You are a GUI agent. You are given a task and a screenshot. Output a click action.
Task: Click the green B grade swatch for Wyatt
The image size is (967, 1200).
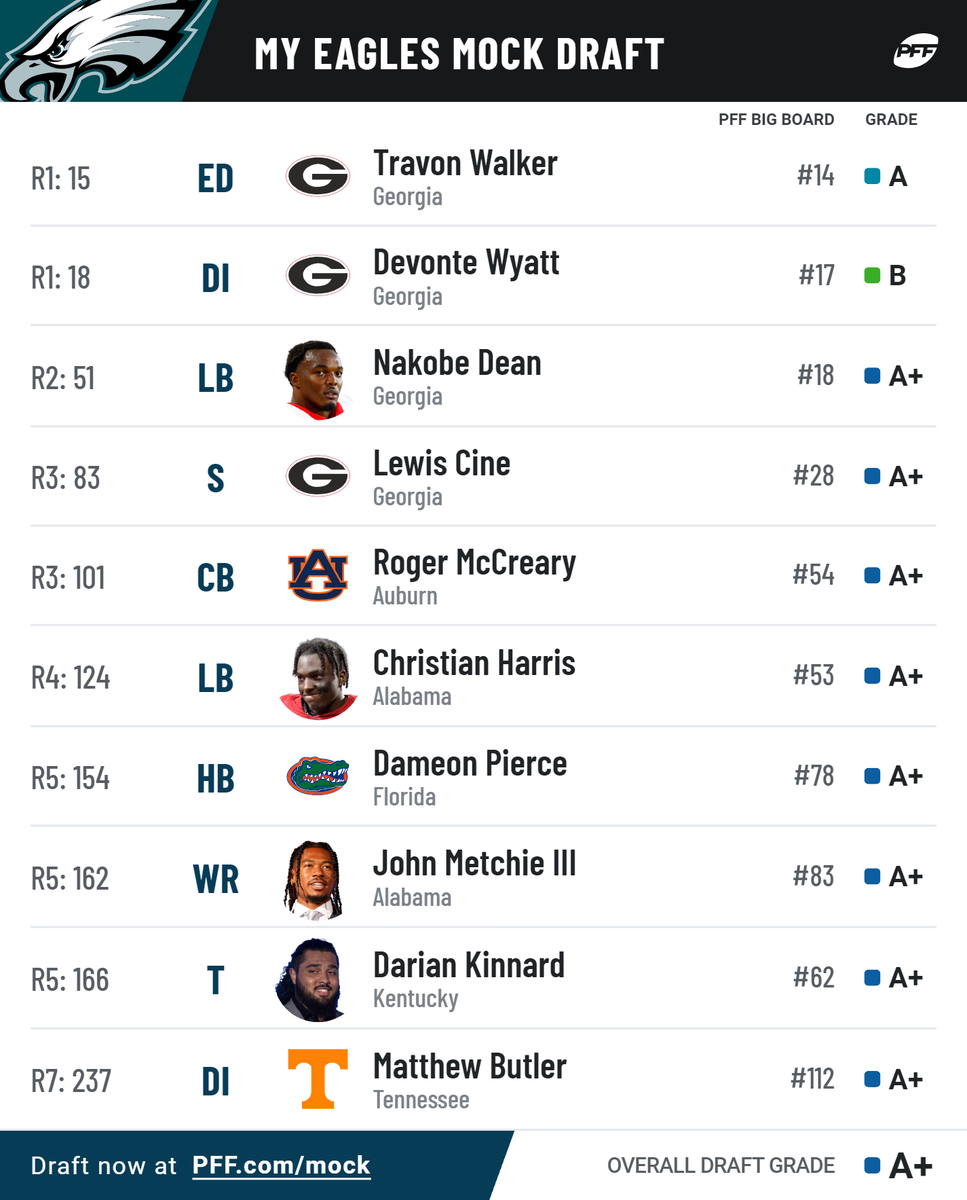pos(872,276)
